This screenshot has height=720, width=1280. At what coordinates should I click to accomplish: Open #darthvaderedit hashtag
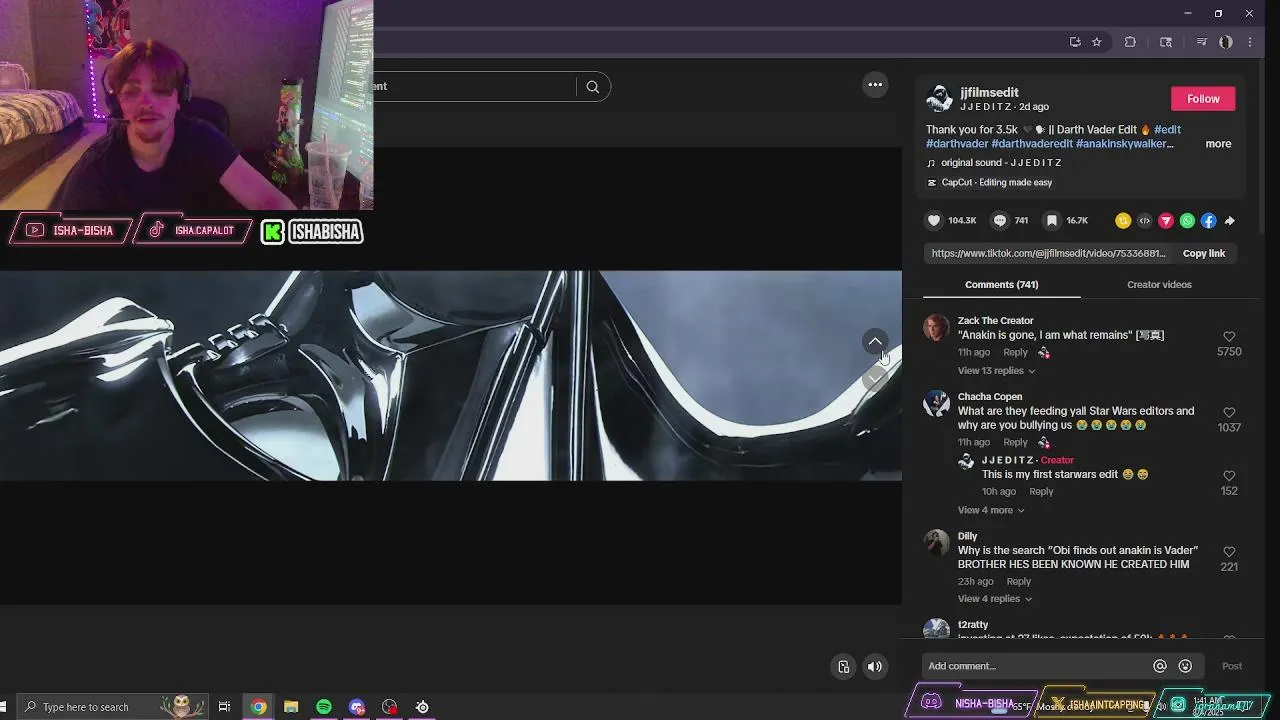coord(1032,144)
